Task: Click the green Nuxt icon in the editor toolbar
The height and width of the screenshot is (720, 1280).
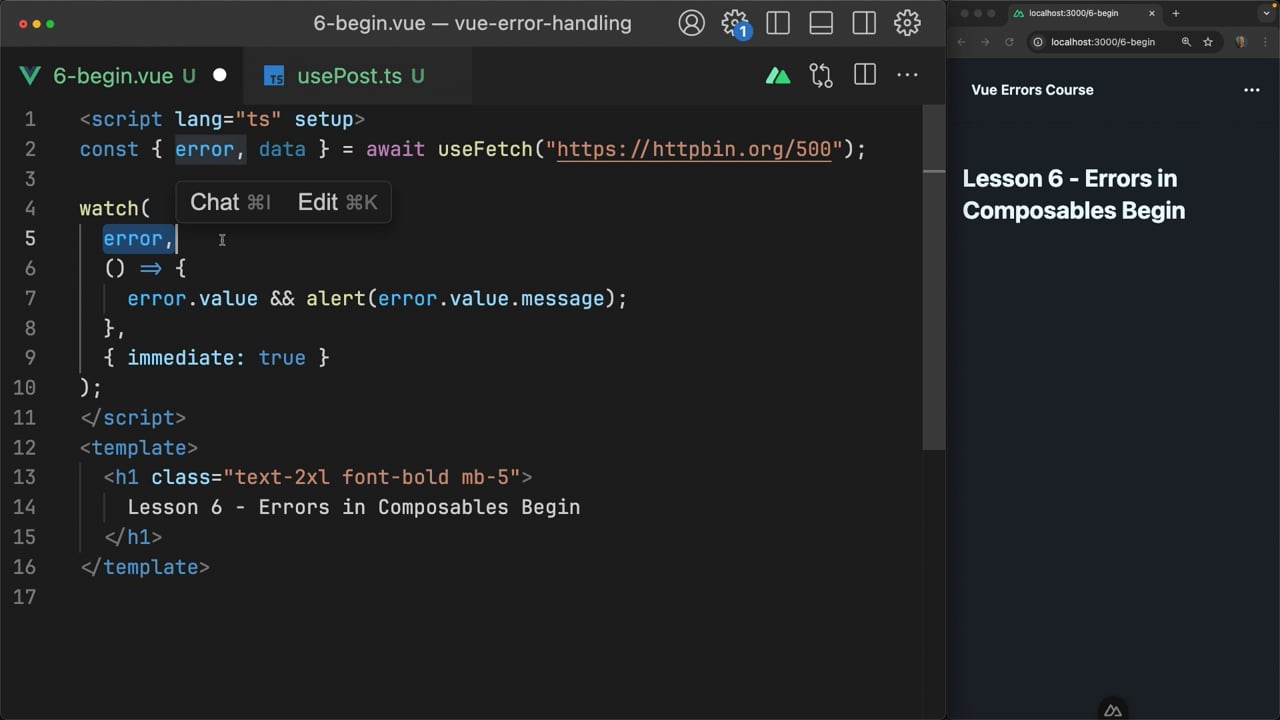Action: click(x=778, y=76)
